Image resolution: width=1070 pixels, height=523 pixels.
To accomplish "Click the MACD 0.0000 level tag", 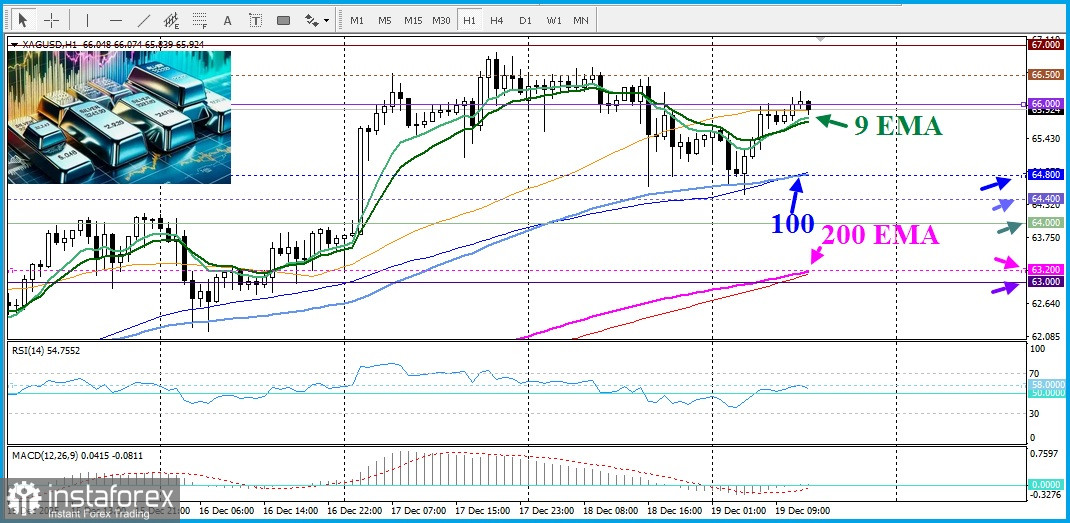I will [1046, 485].
